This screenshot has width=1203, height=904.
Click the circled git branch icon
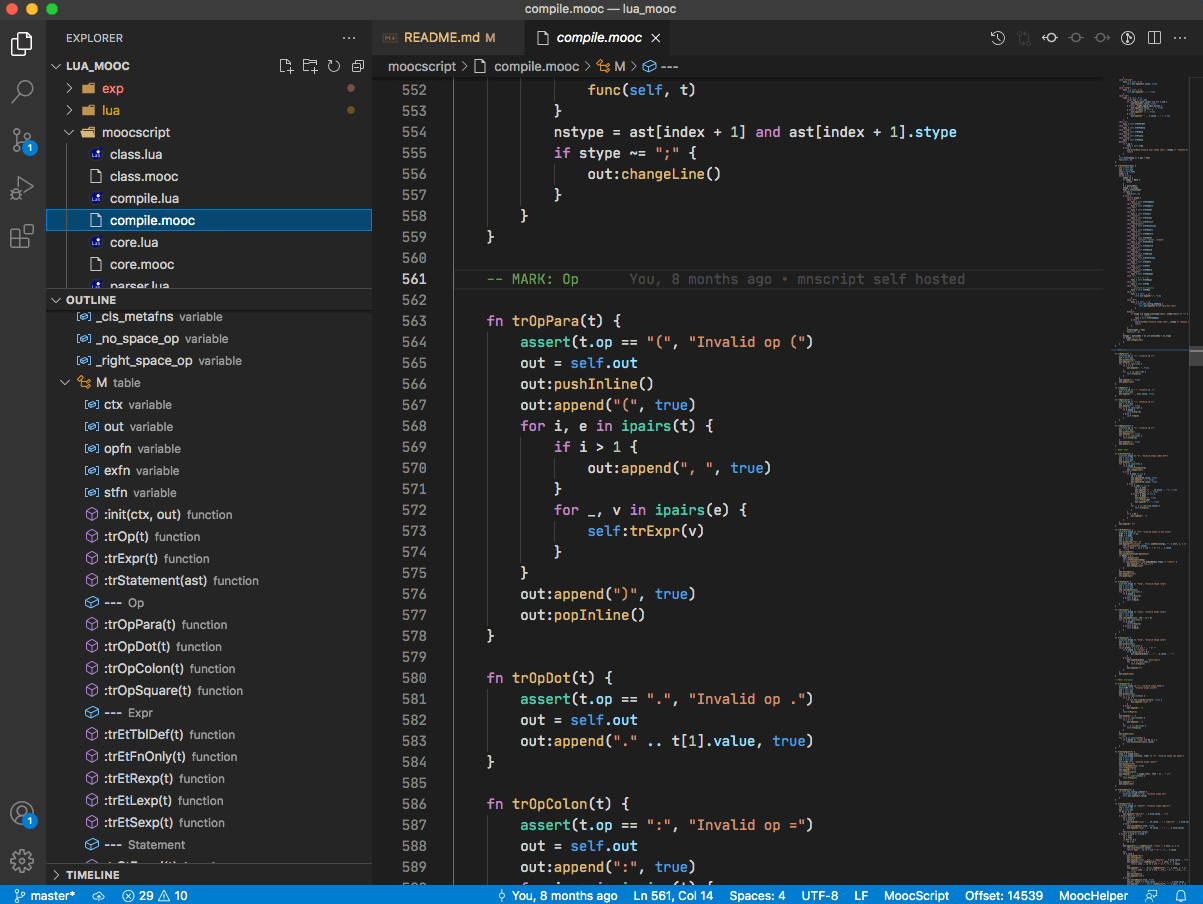pos(1128,38)
